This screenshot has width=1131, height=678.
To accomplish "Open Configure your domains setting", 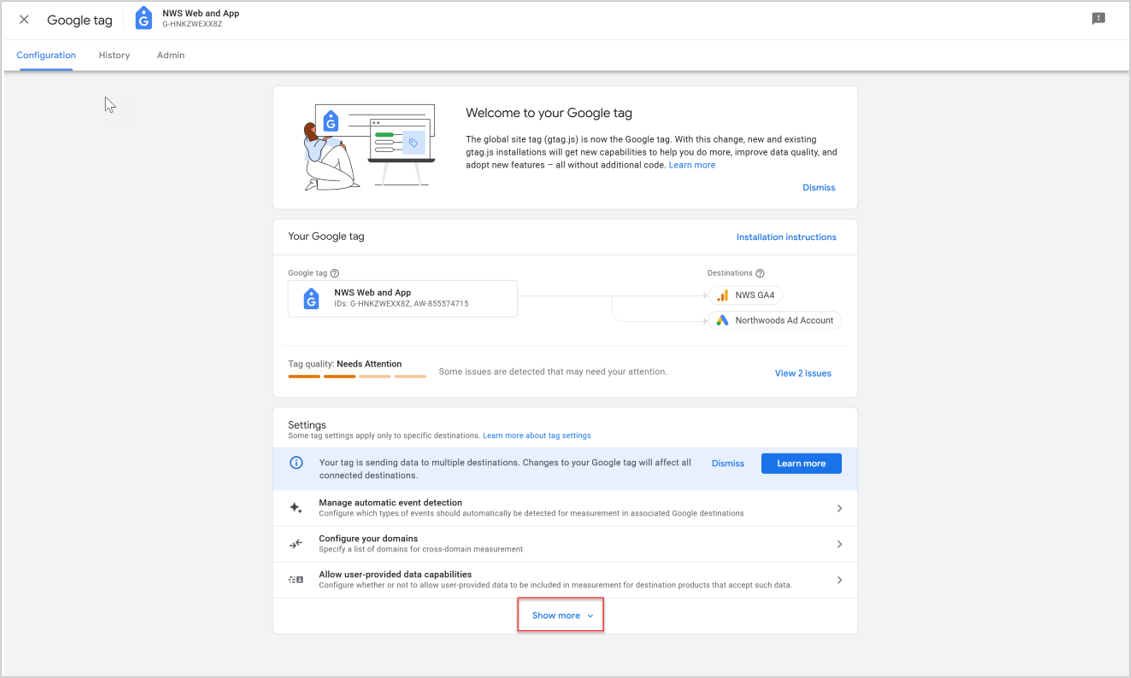I will pyautogui.click(x=565, y=544).
